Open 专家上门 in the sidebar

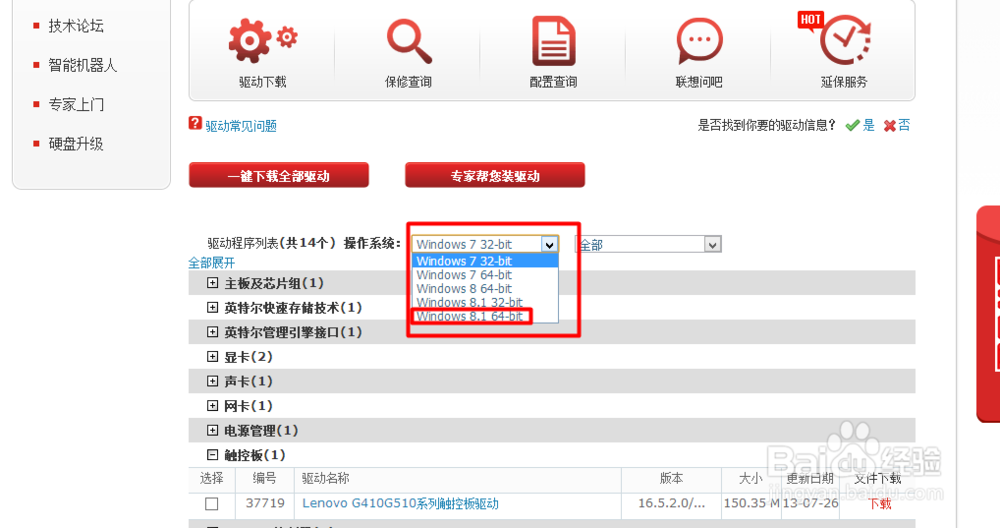[76, 105]
